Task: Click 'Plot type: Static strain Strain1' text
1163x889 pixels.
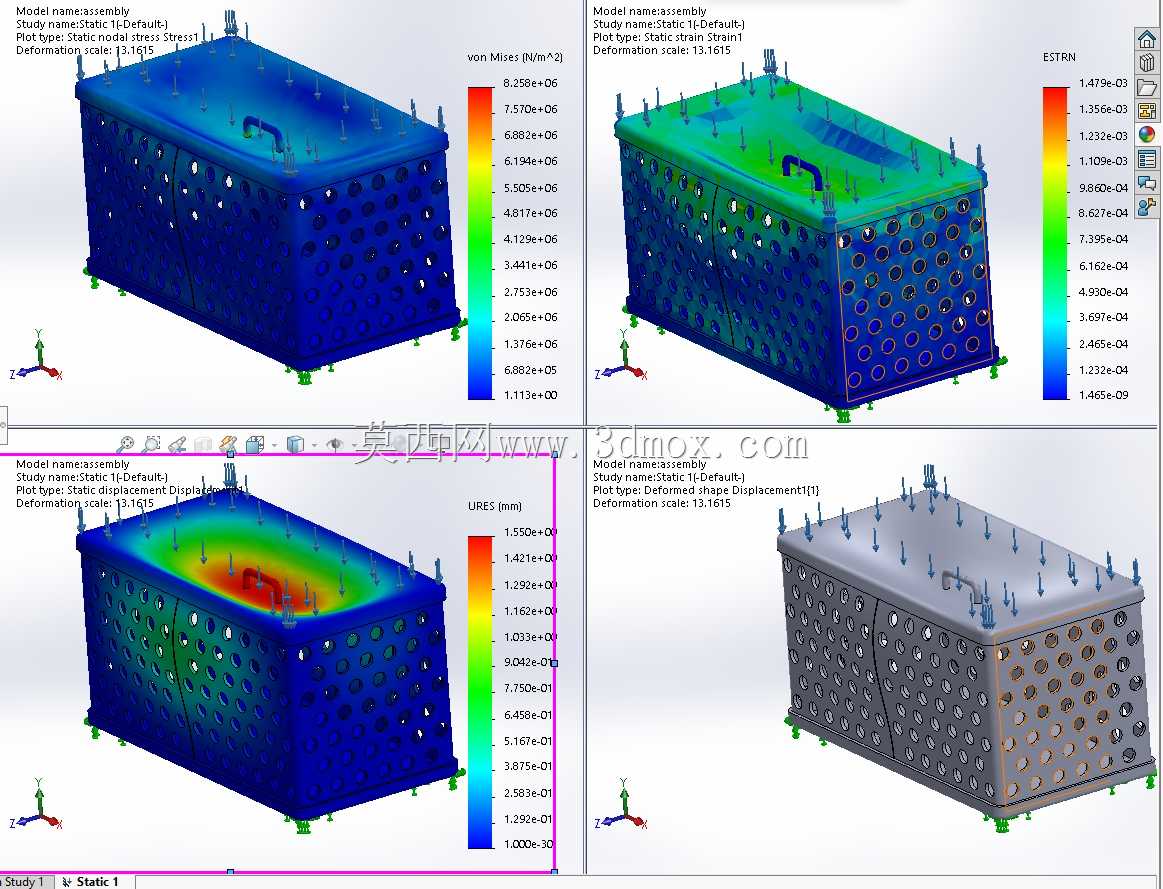Action: click(x=668, y=37)
